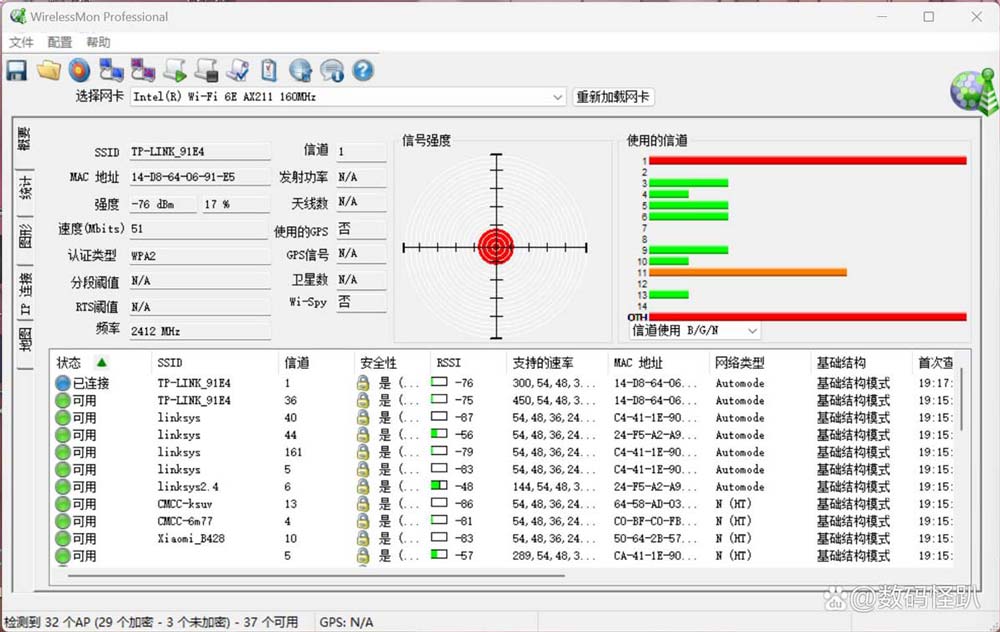Click the vertical scrollbar of the AP list
Viewport: 1000px width, 632px height.
point(962,399)
